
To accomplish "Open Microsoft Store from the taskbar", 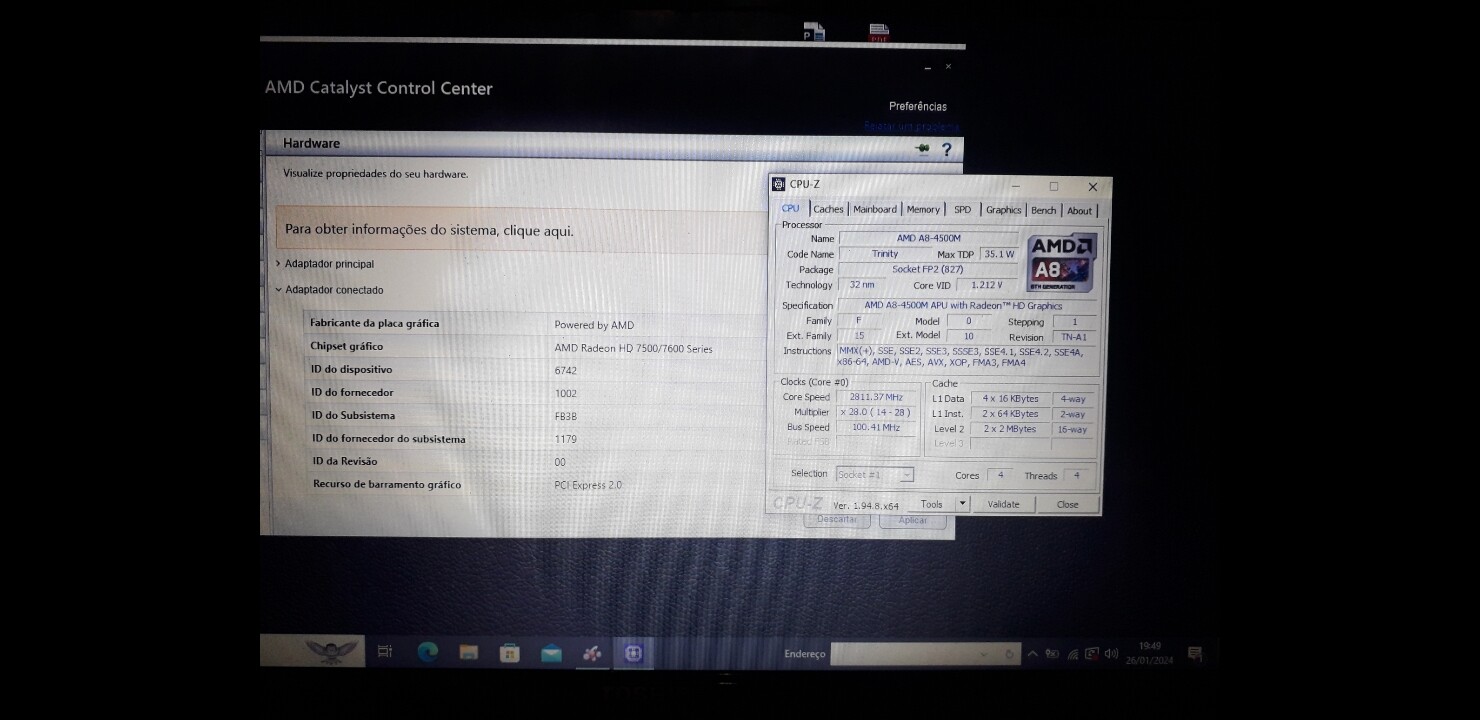I will (x=510, y=653).
